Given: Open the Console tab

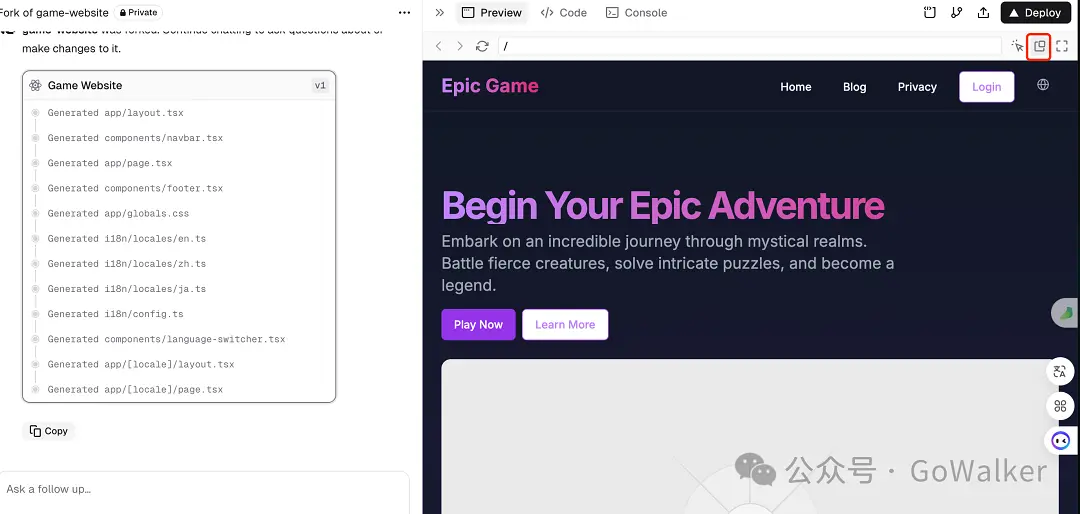Looking at the screenshot, I should pos(636,13).
